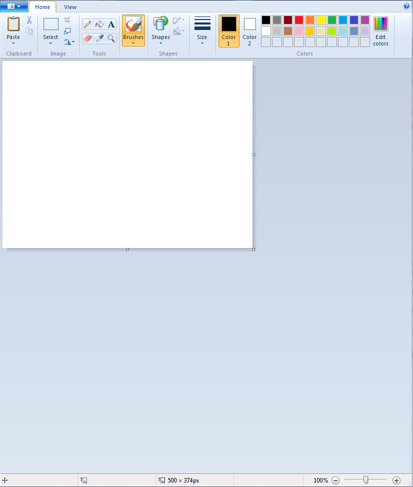Screen dimensions: 413x487
Task: Click the Paste clipboard icon
Action: (13, 24)
